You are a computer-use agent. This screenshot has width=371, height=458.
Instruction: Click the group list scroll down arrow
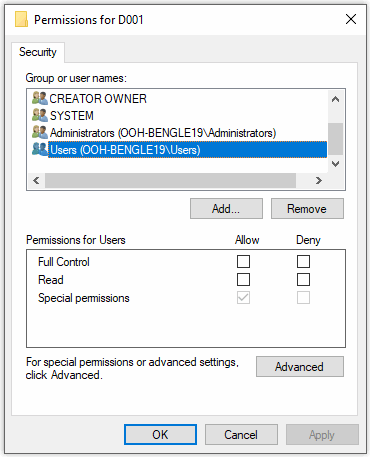coord(336,164)
